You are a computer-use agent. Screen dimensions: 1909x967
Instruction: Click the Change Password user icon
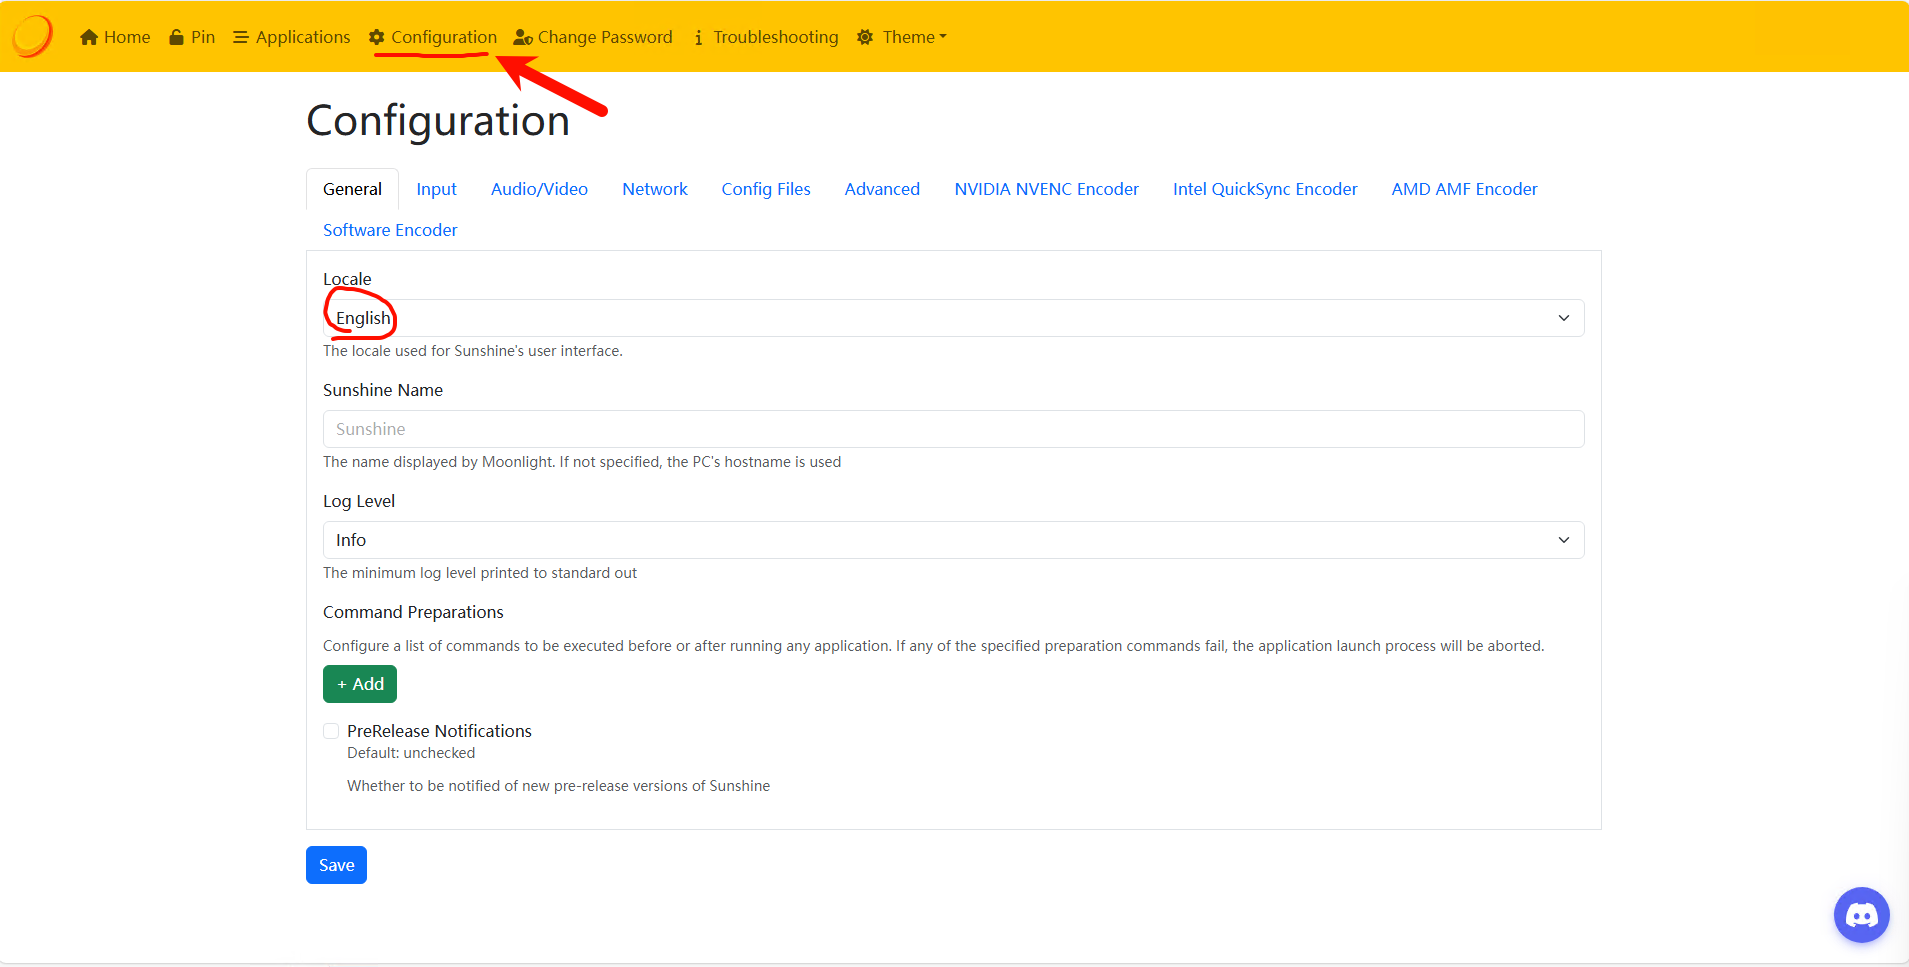coord(523,37)
